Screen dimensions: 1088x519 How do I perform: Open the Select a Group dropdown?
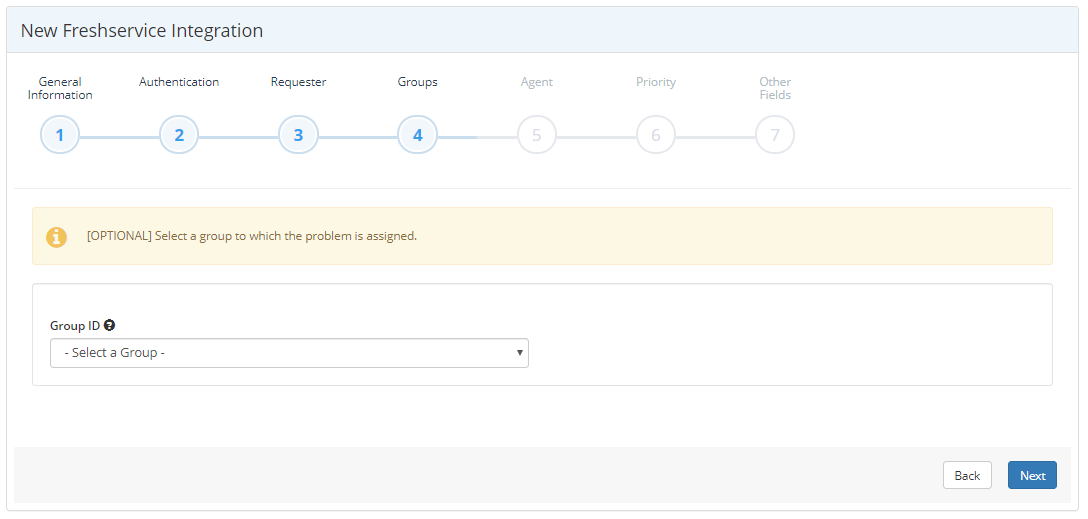(289, 353)
